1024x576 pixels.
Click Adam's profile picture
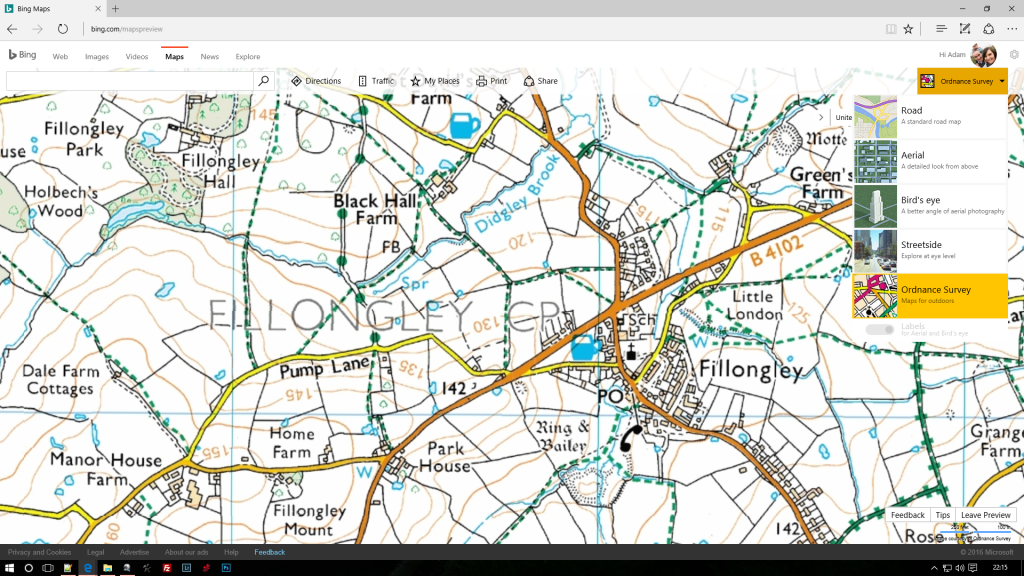(984, 56)
